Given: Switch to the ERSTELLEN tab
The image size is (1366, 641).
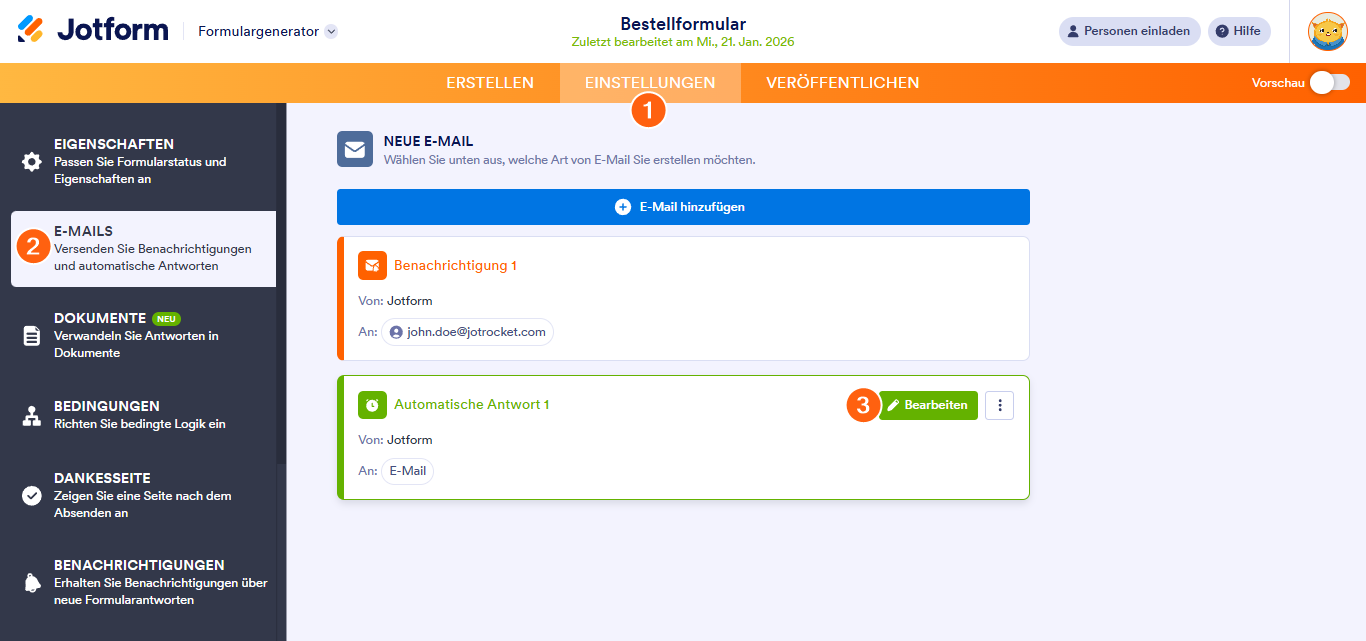Looking at the screenshot, I should coord(490,83).
